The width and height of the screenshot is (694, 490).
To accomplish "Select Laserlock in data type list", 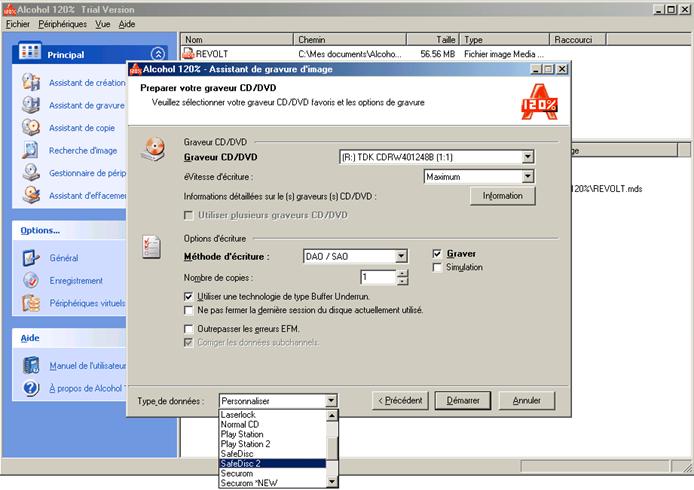I will pyautogui.click(x=273, y=415).
